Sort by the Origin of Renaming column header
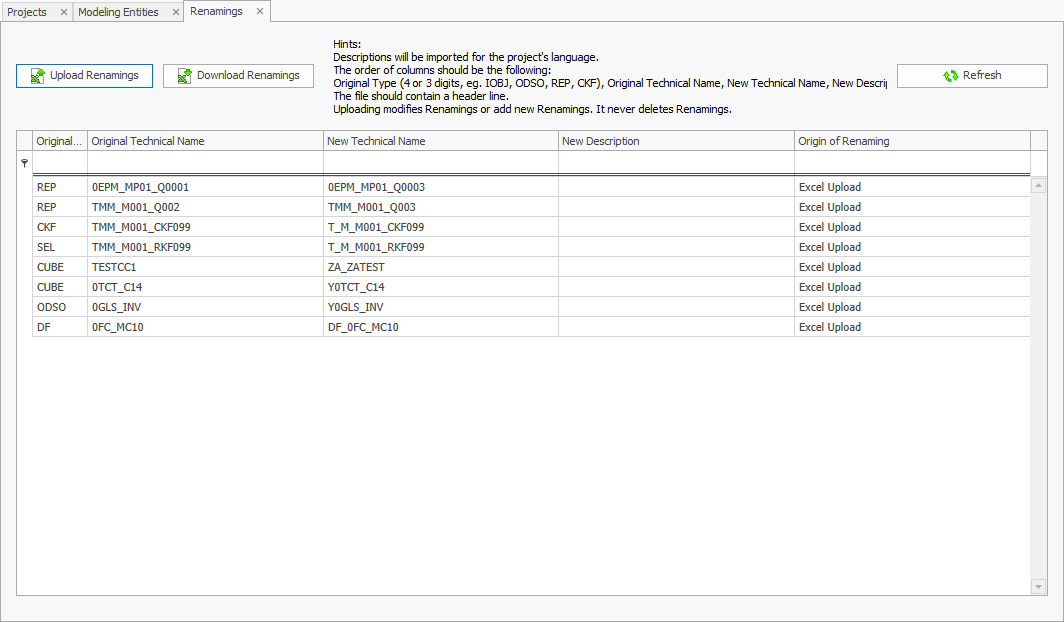The width and height of the screenshot is (1064, 622). 911,140
